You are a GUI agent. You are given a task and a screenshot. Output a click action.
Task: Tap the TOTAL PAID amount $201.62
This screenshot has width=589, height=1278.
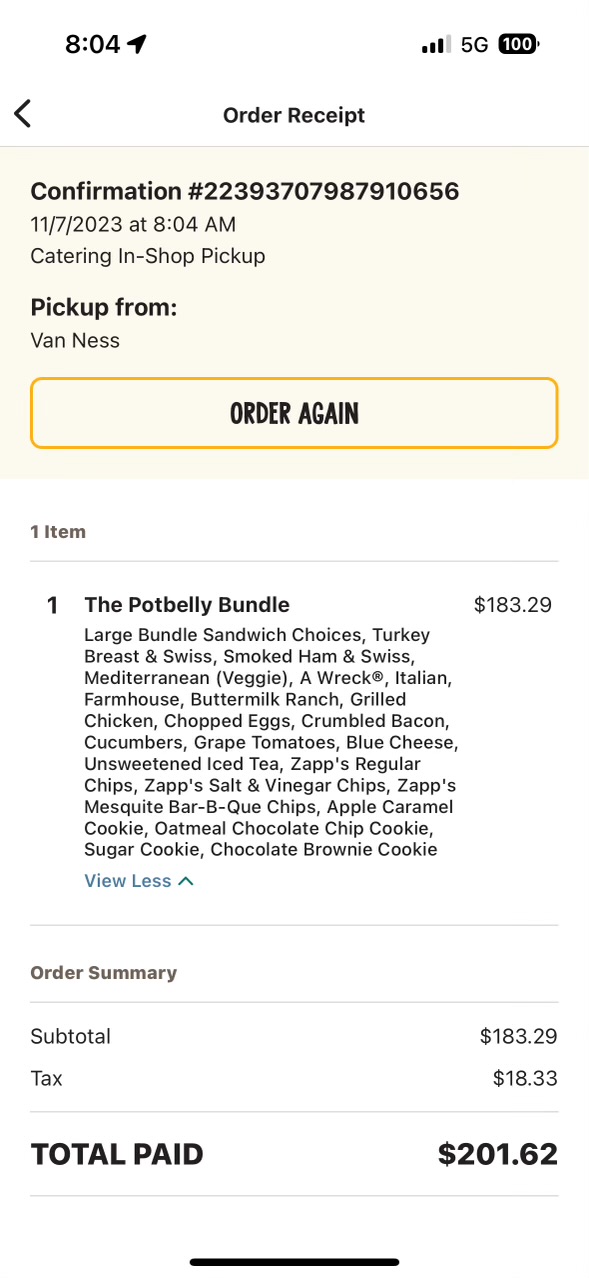[497, 1153]
